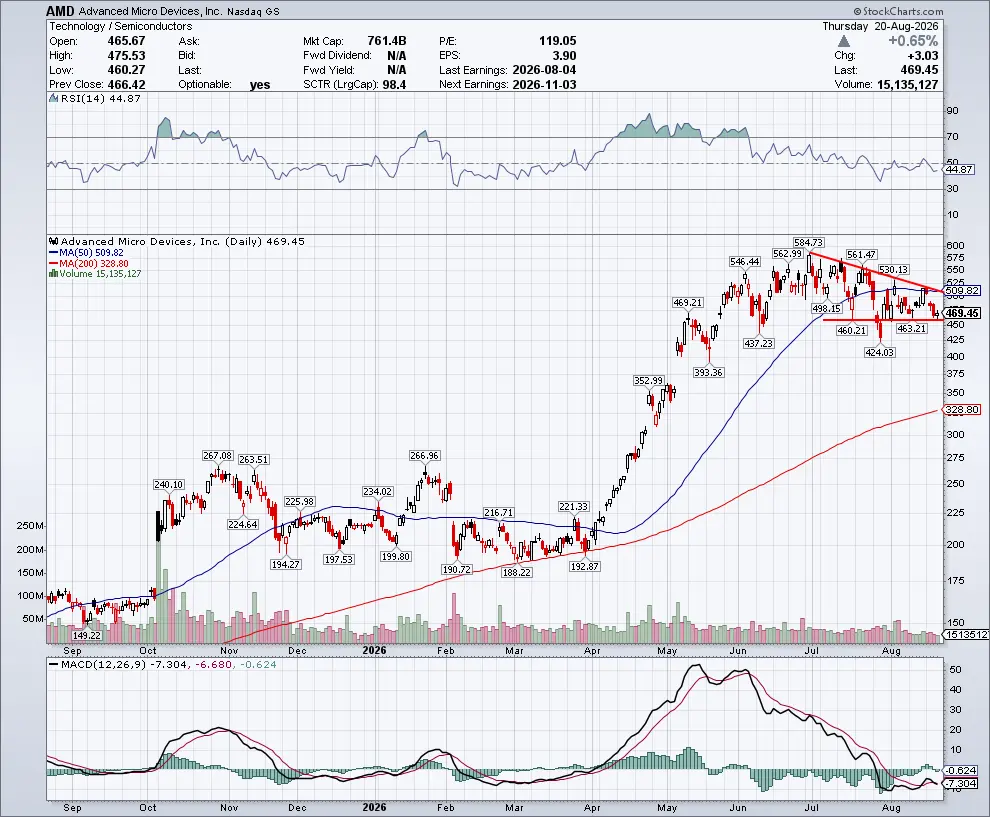Click the Prev Close value 466.42

(x=126, y=84)
